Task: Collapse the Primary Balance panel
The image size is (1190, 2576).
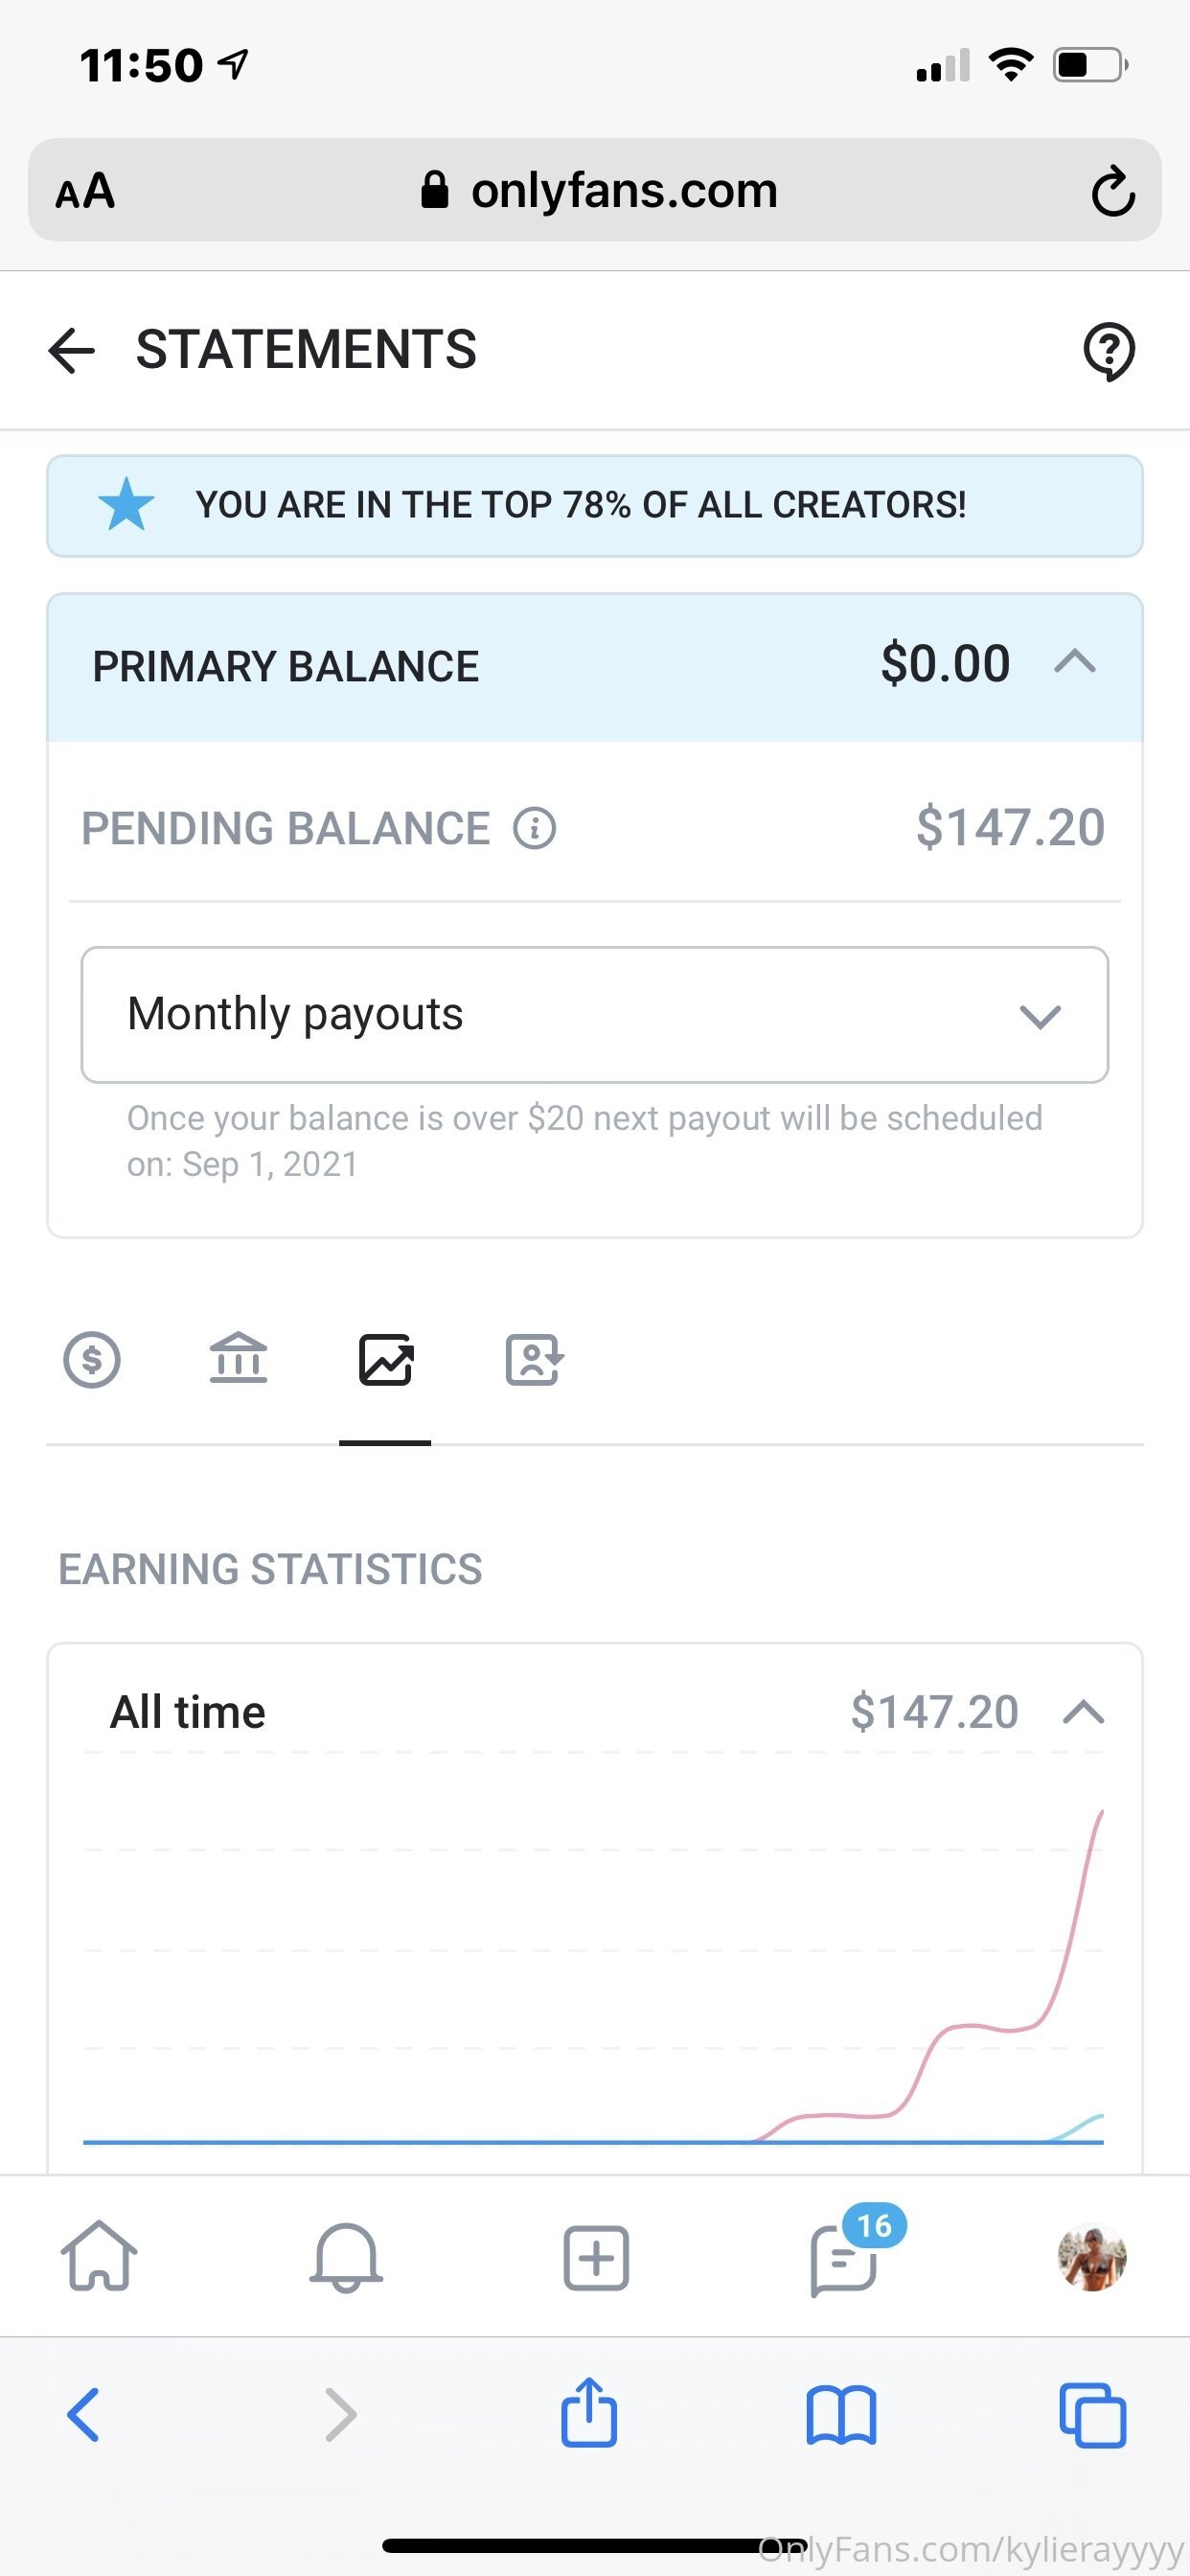Action: (x=1075, y=662)
